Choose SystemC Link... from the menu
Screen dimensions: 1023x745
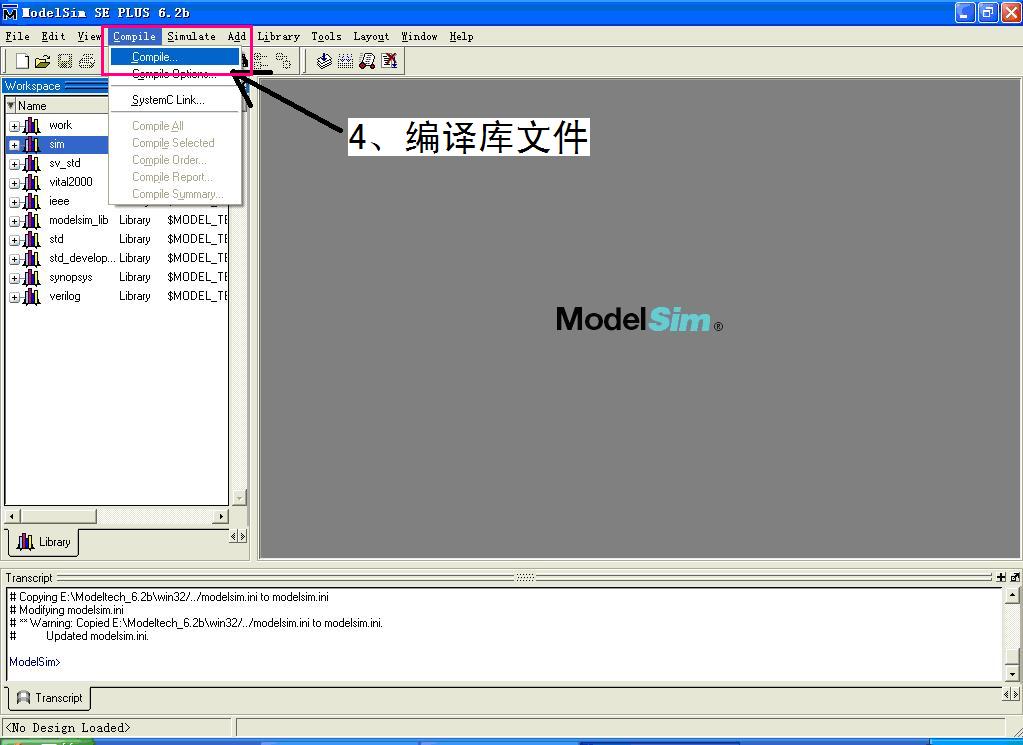pos(174,100)
